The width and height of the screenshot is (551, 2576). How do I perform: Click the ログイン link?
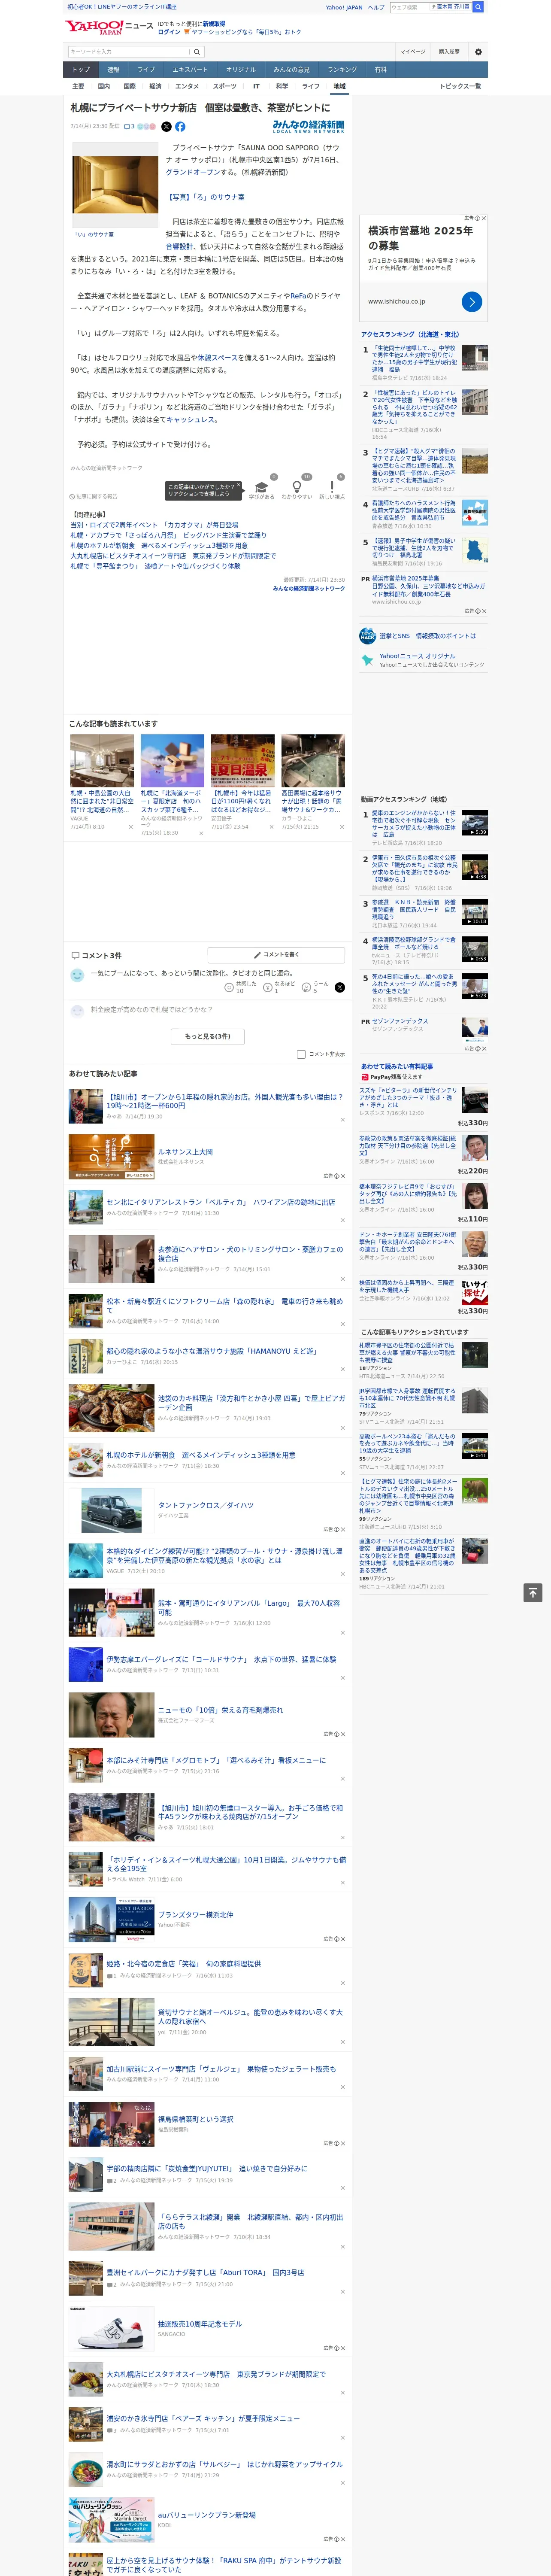coord(169,32)
